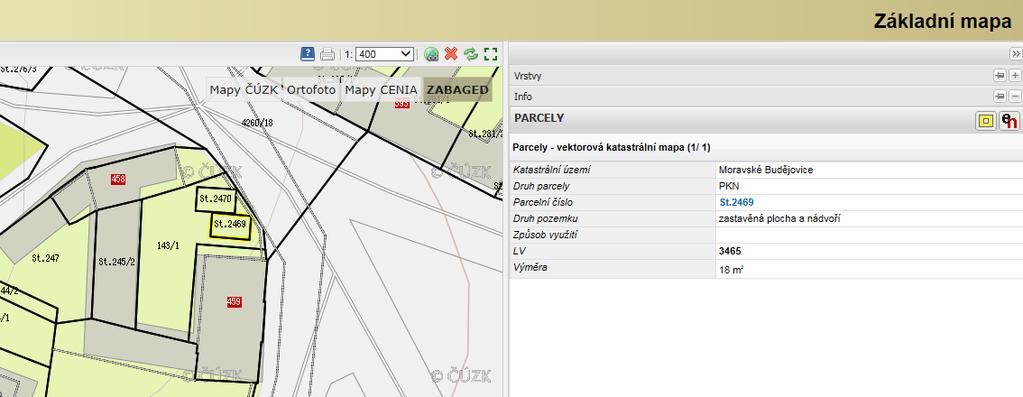Screen dimensions: 1023x397
Task: Click the yellow square highlight parcel icon
Action: tap(986, 121)
